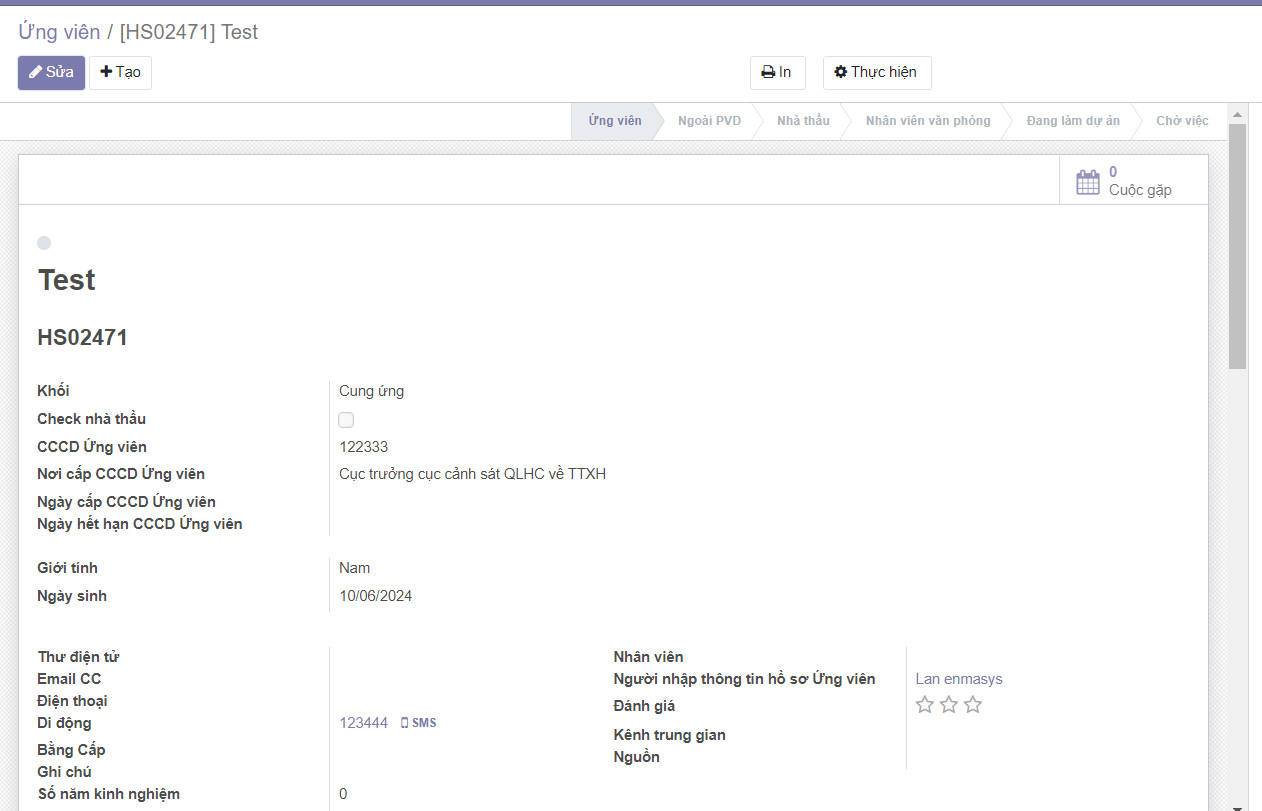Click the grey kanban state dot above Test
This screenshot has height=811, width=1262.
(x=44, y=243)
